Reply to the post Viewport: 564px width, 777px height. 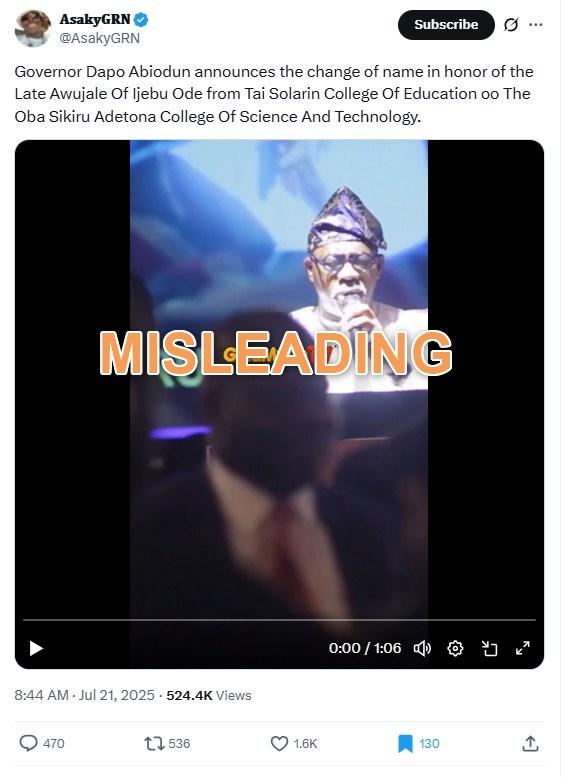42,743
